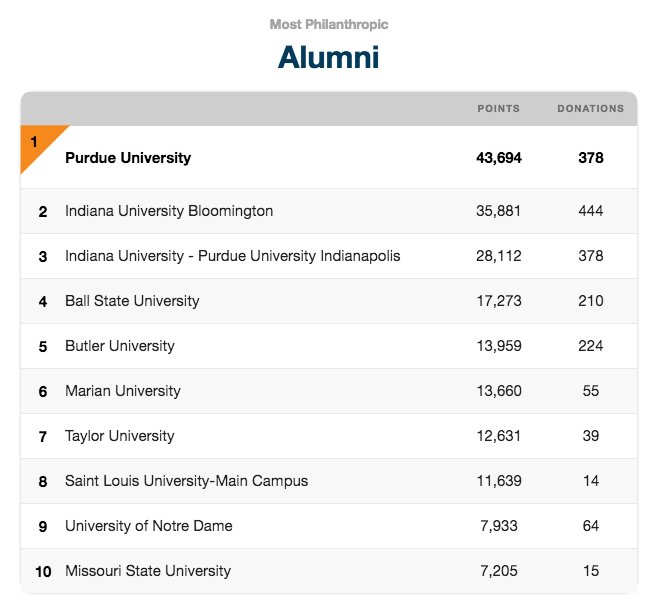Open Indiana University - Purdue University Indianapolis

(233, 256)
